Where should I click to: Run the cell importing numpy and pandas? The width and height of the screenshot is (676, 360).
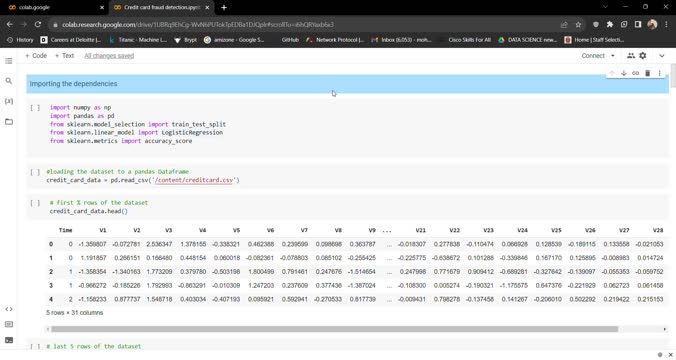click(35, 107)
